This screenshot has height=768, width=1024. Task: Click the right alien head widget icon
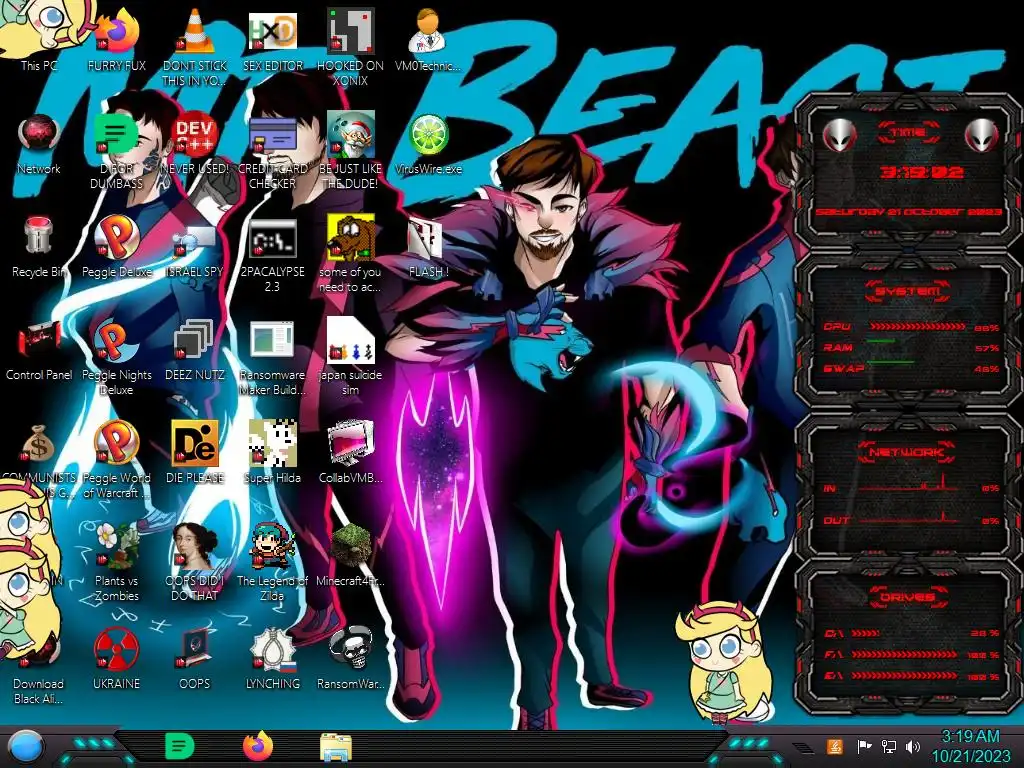982,136
